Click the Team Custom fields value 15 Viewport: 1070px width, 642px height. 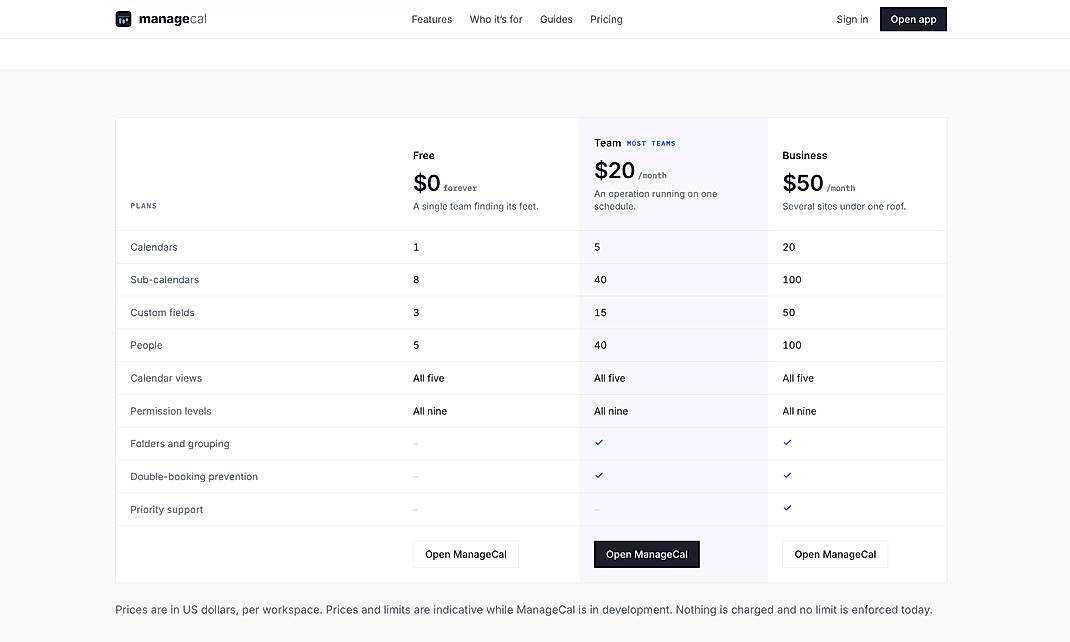click(x=600, y=312)
